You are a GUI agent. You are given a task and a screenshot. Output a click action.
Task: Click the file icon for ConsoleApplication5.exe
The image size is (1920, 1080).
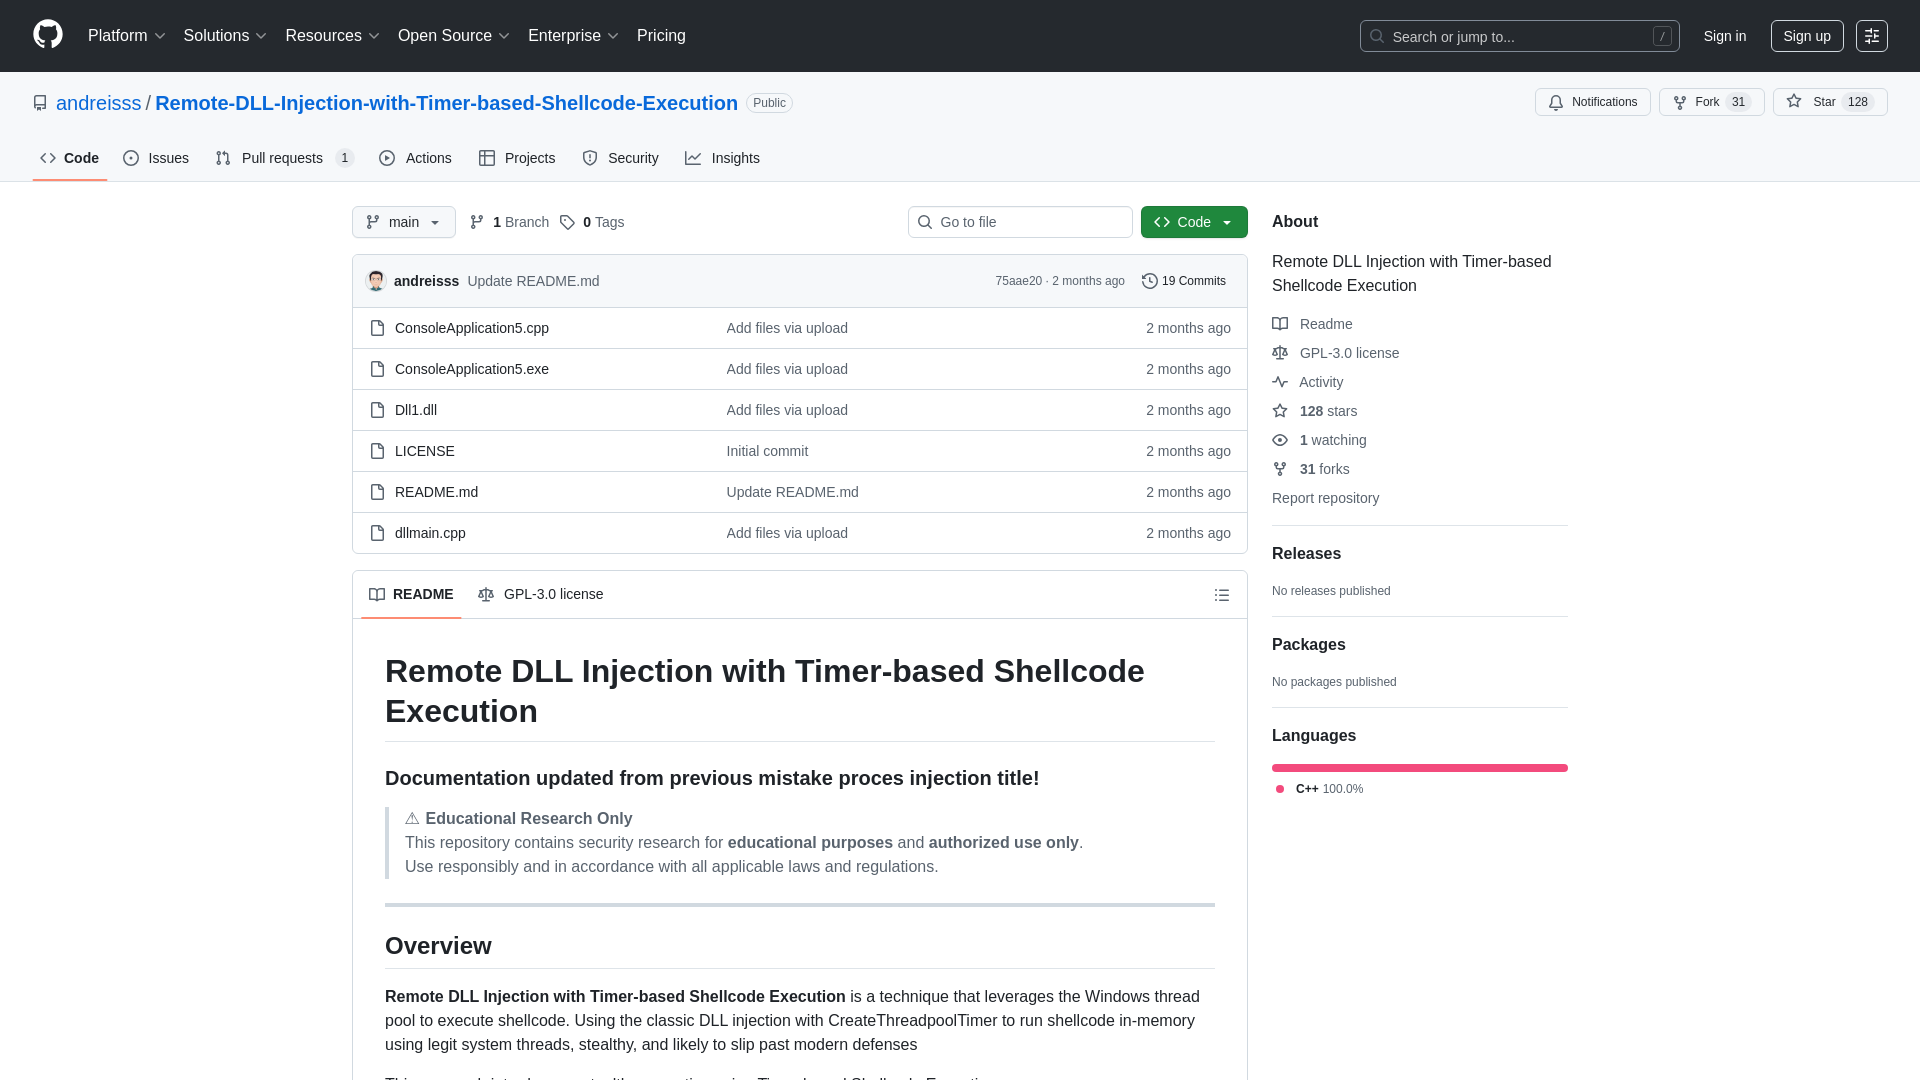pyautogui.click(x=377, y=369)
